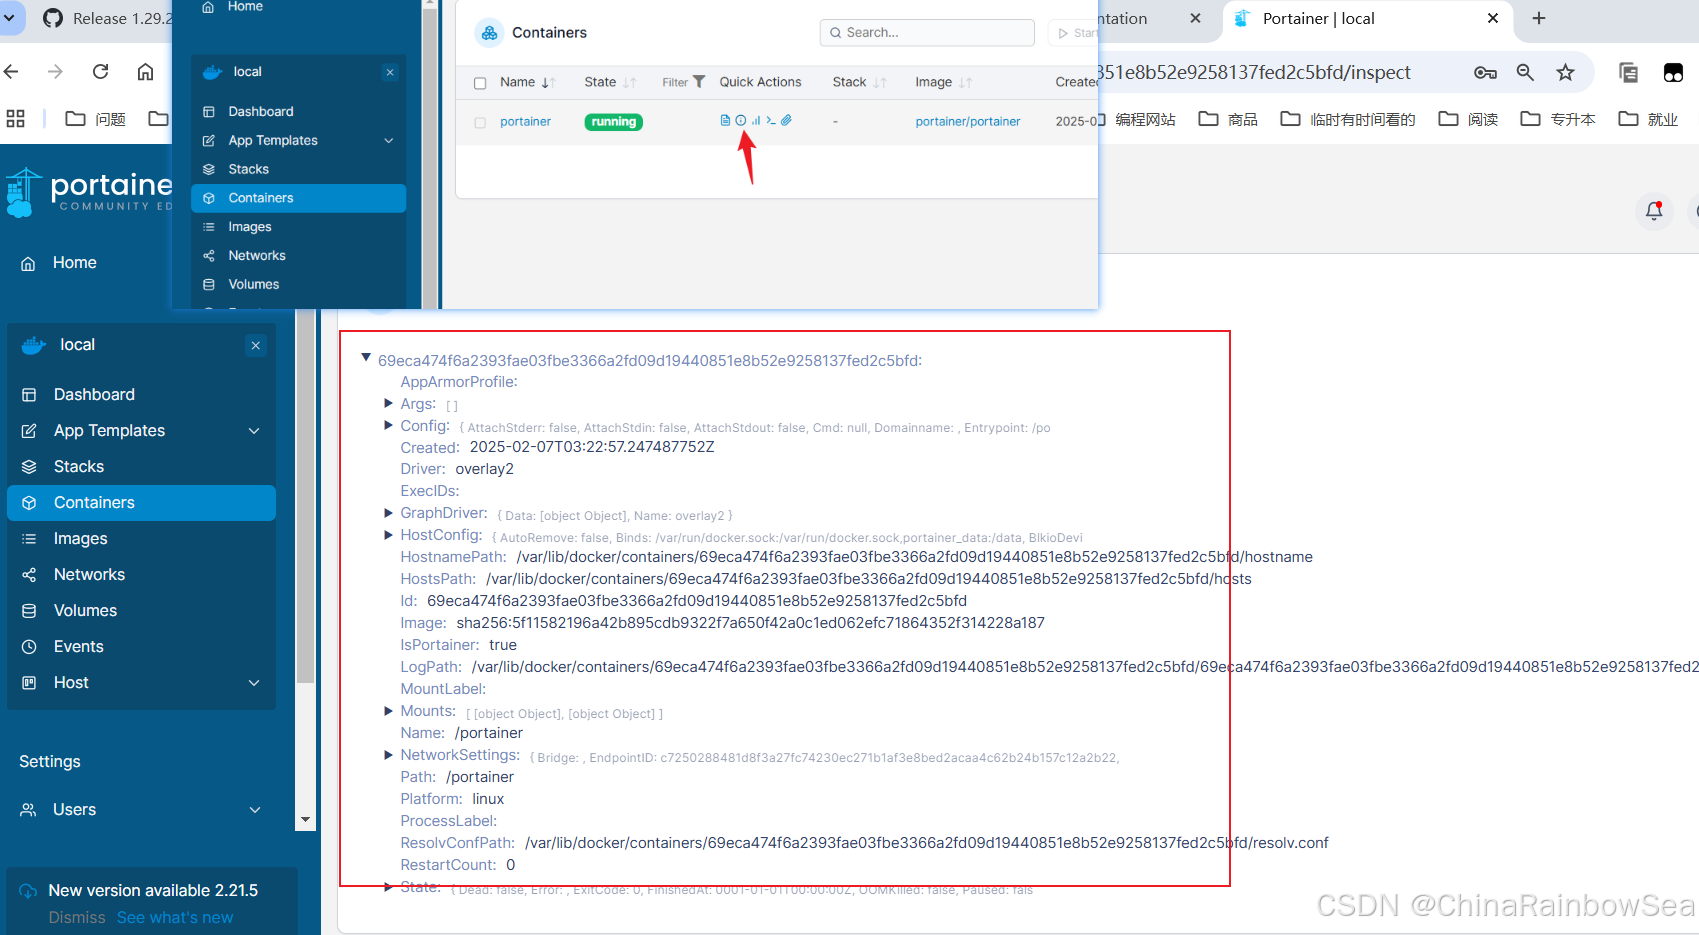Open the portainer/portainer image link
1699x935 pixels.
(968, 122)
